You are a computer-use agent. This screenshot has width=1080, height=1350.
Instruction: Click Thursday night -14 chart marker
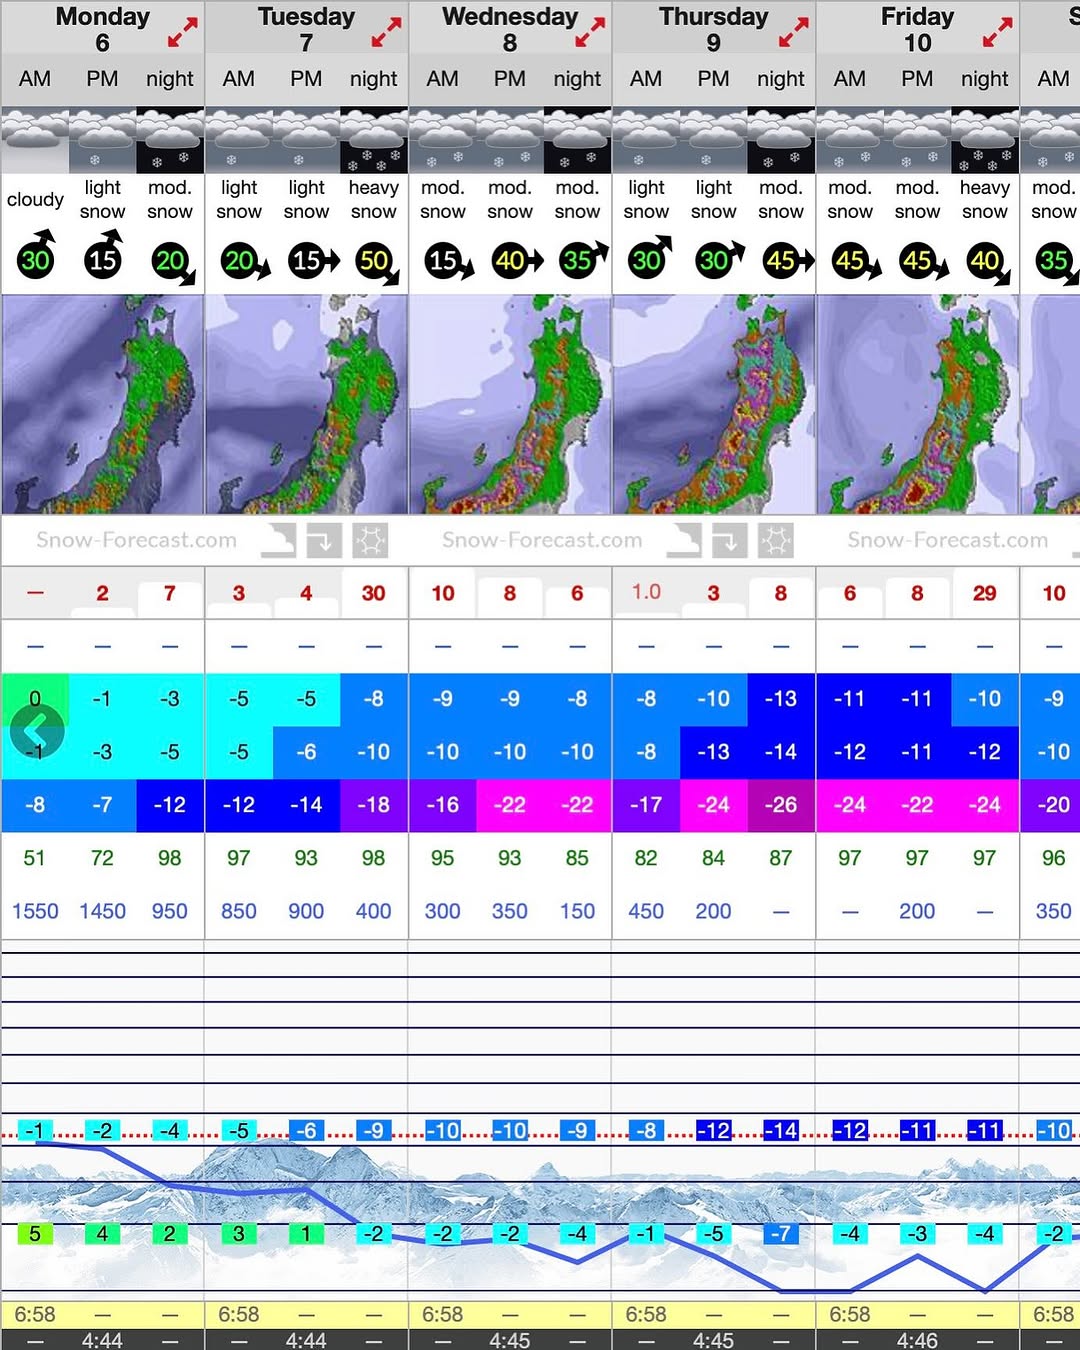[781, 1131]
